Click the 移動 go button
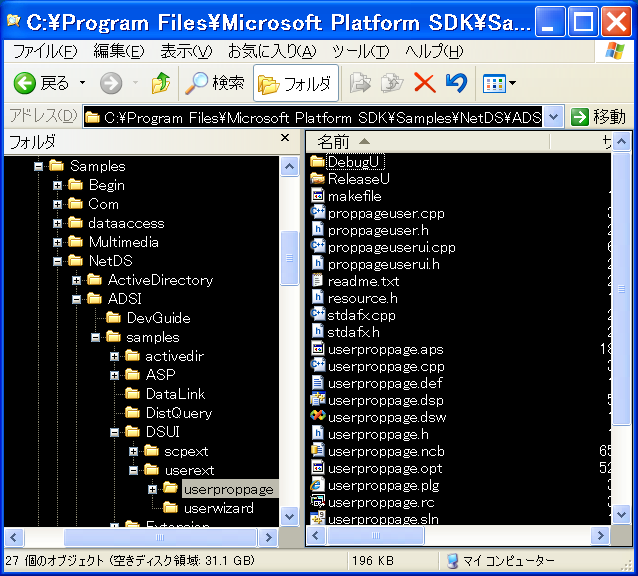This screenshot has height=576, width=638. tap(599, 117)
